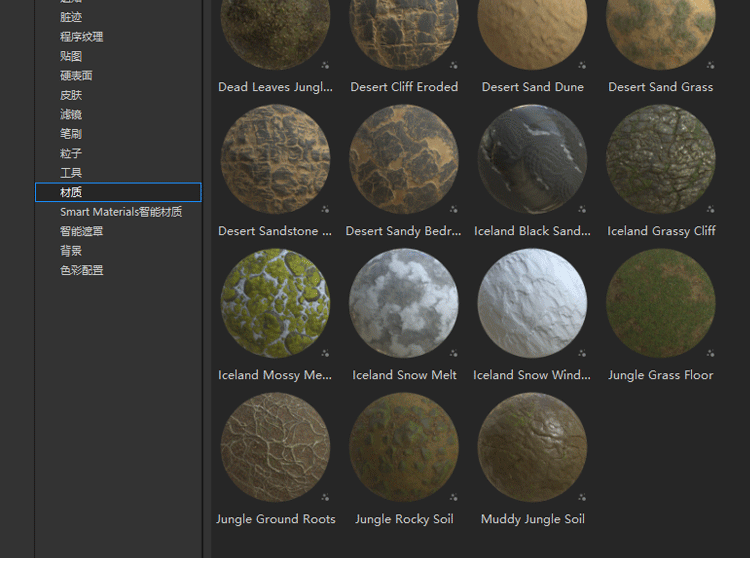Choose the Iceland Snow Melt material sphere
The width and height of the screenshot is (750, 580).
(404, 303)
